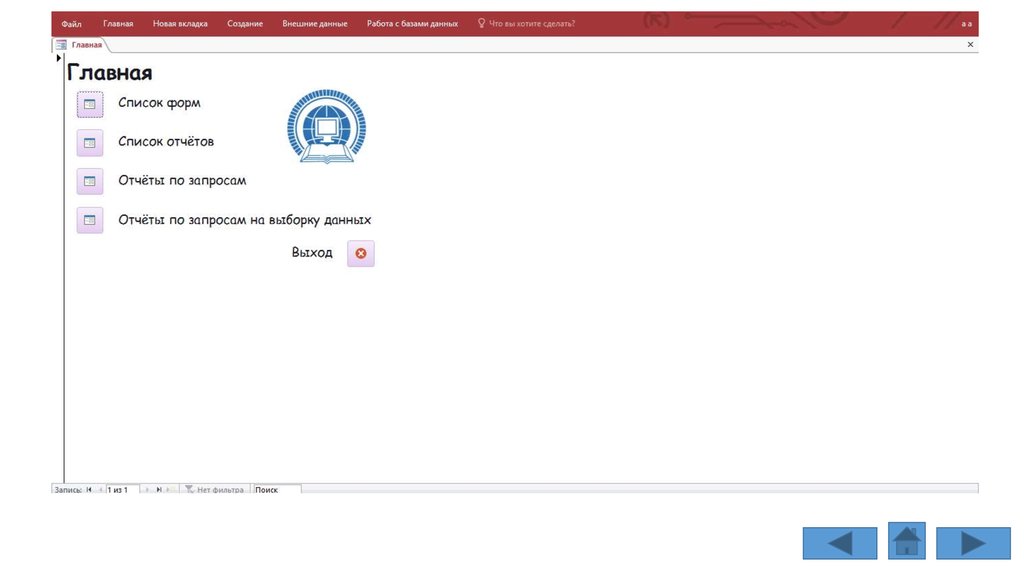Click the Выход label text
This screenshot has height=574, width=1024.
(x=312, y=252)
